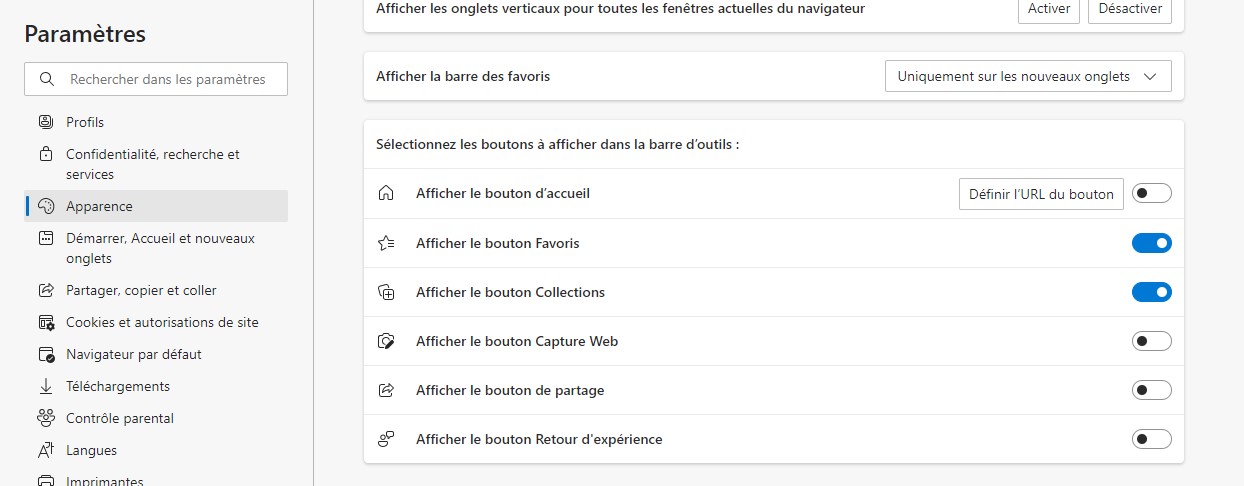
Task: Click Définir l'URL du bouton
Action: (1041, 194)
